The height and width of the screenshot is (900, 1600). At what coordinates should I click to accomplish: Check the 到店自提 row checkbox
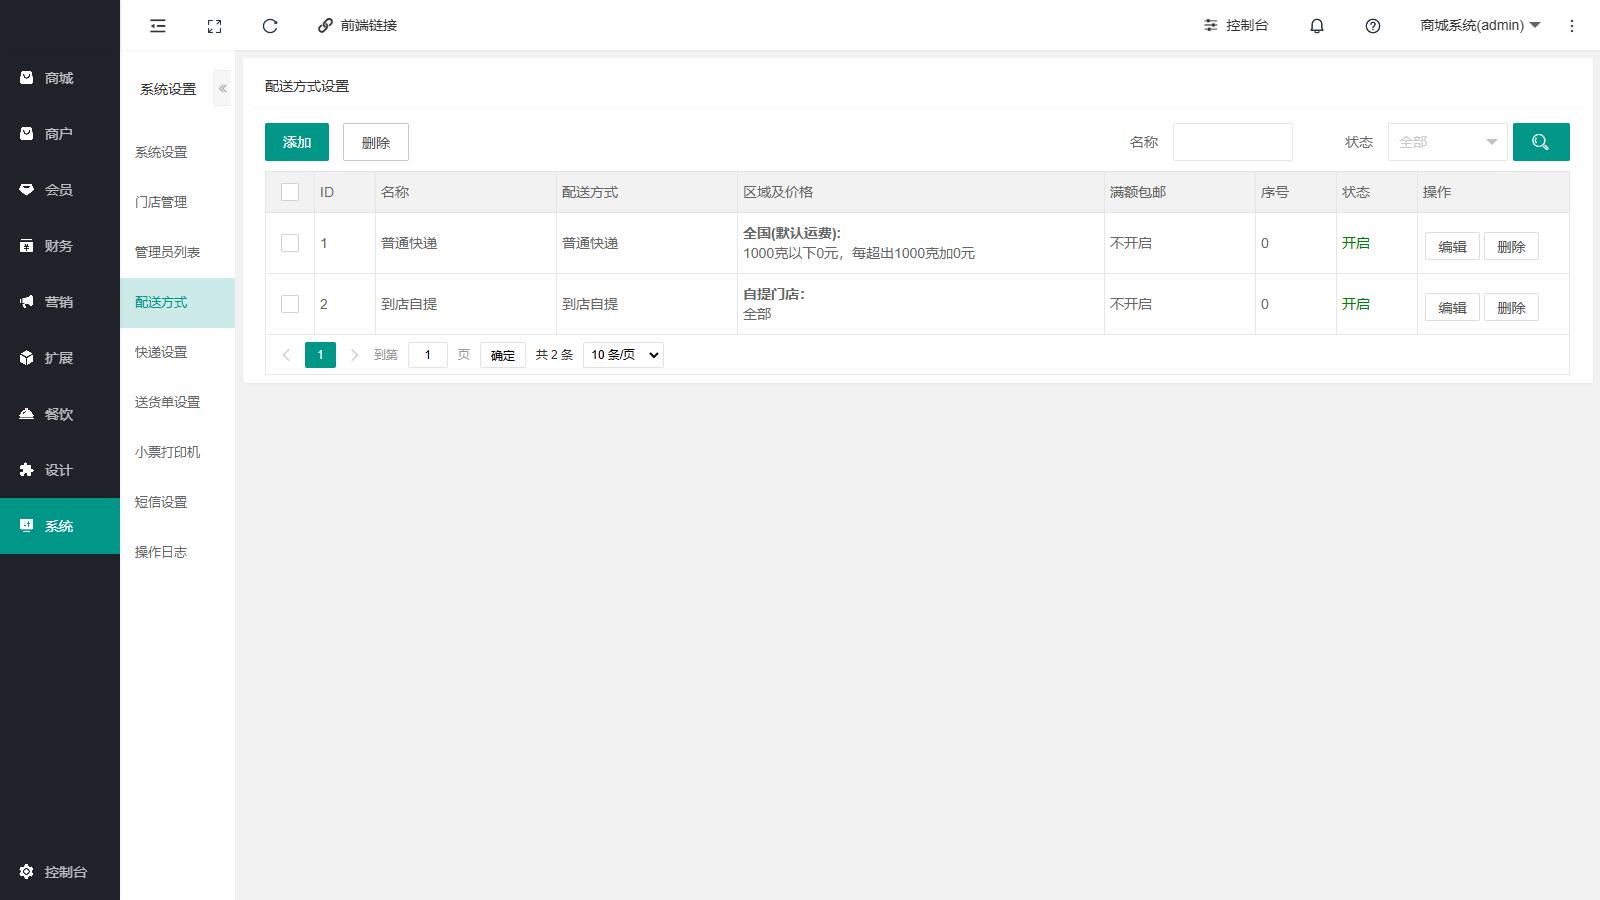click(x=290, y=304)
